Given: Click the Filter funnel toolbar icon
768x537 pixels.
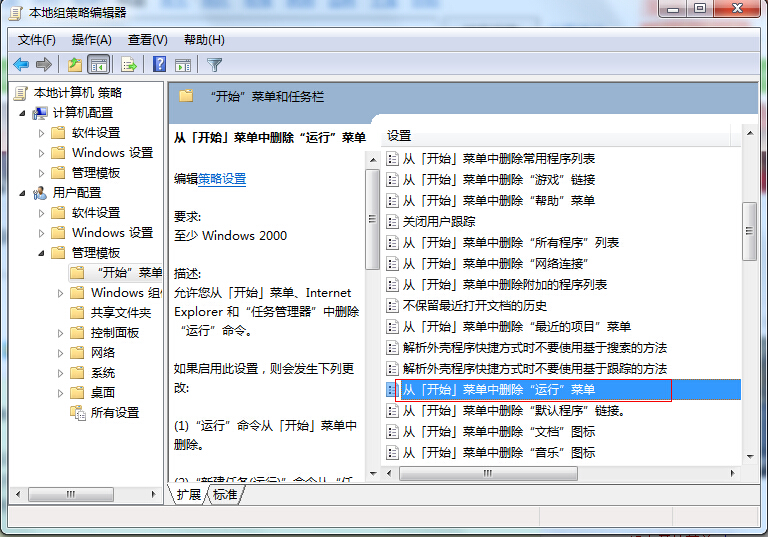Looking at the screenshot, I should point(214,65).
